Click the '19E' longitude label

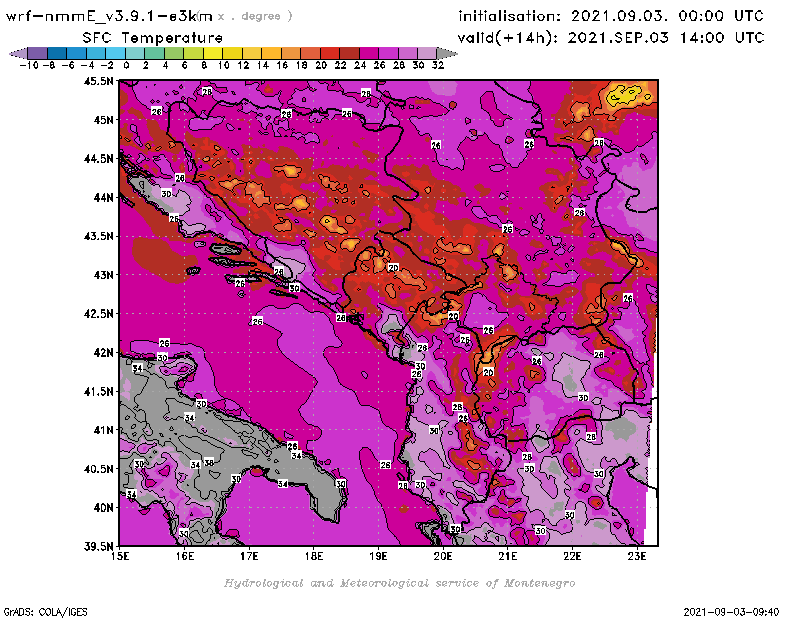pyautogui.click(x=379, y=556)
